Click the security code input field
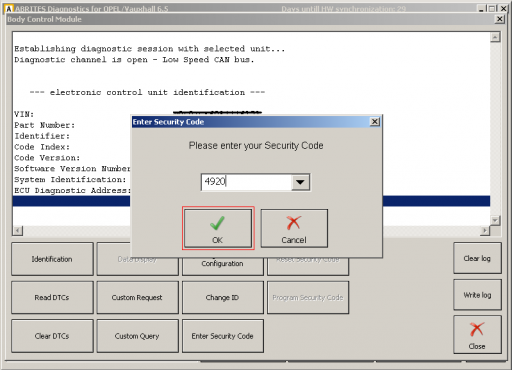 coord(247,182)
